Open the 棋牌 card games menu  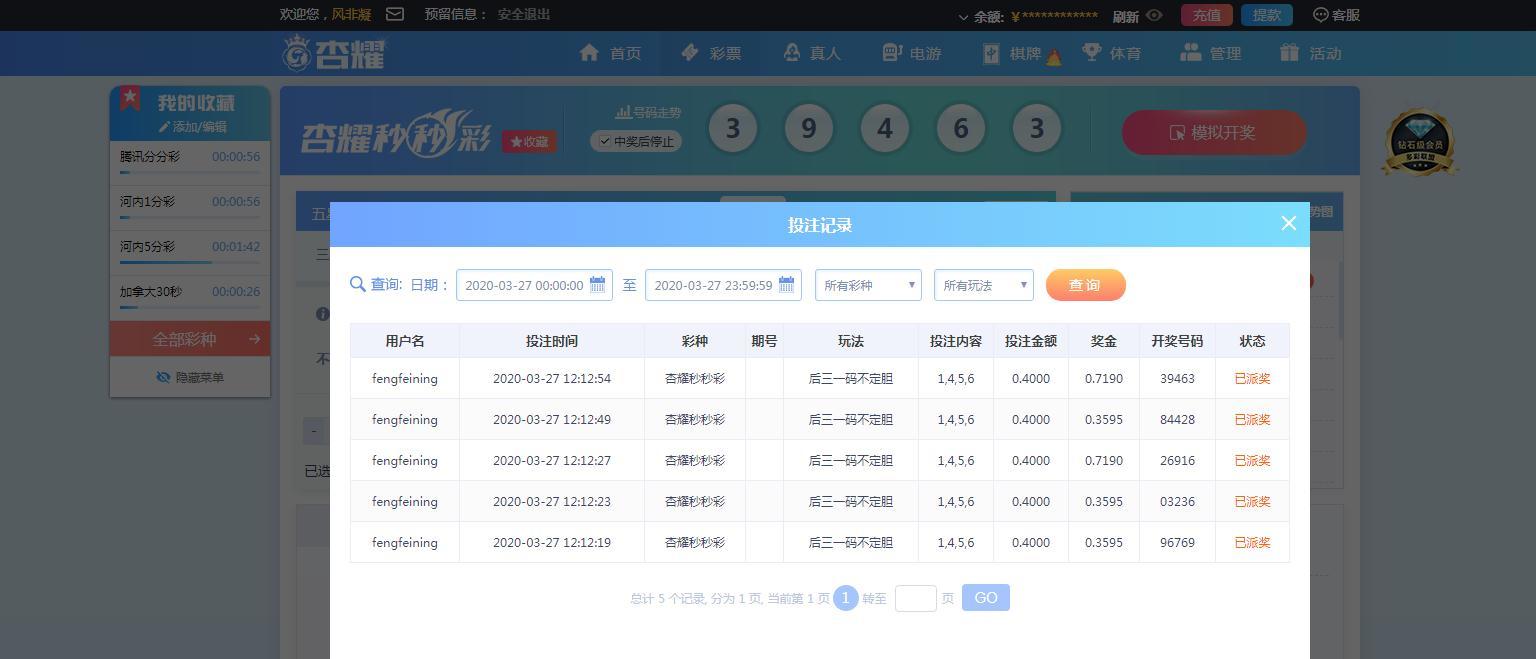(x=1012, y=53)
